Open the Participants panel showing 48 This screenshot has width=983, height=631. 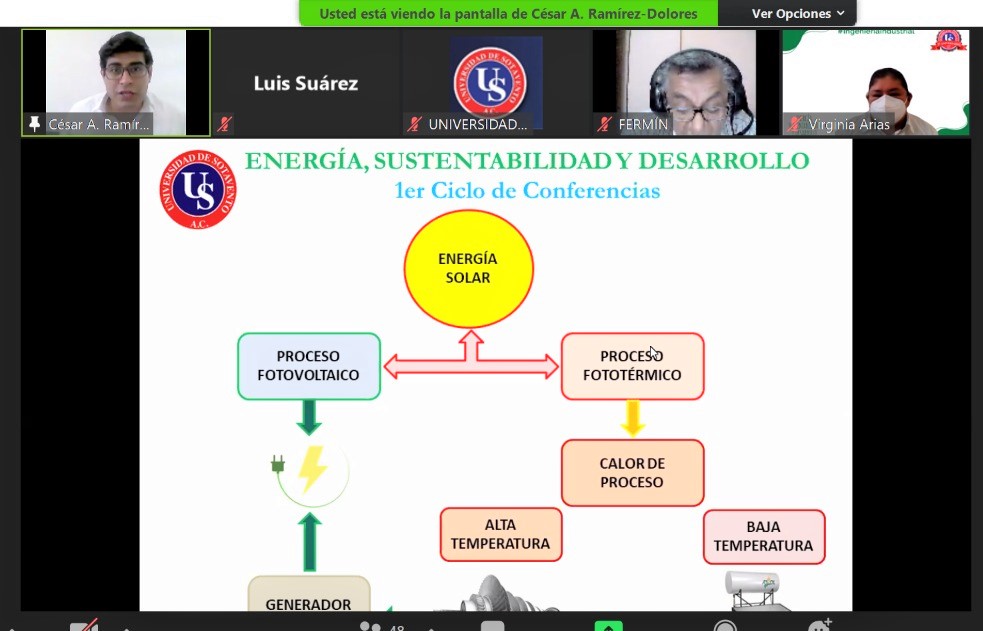[381, 626]
